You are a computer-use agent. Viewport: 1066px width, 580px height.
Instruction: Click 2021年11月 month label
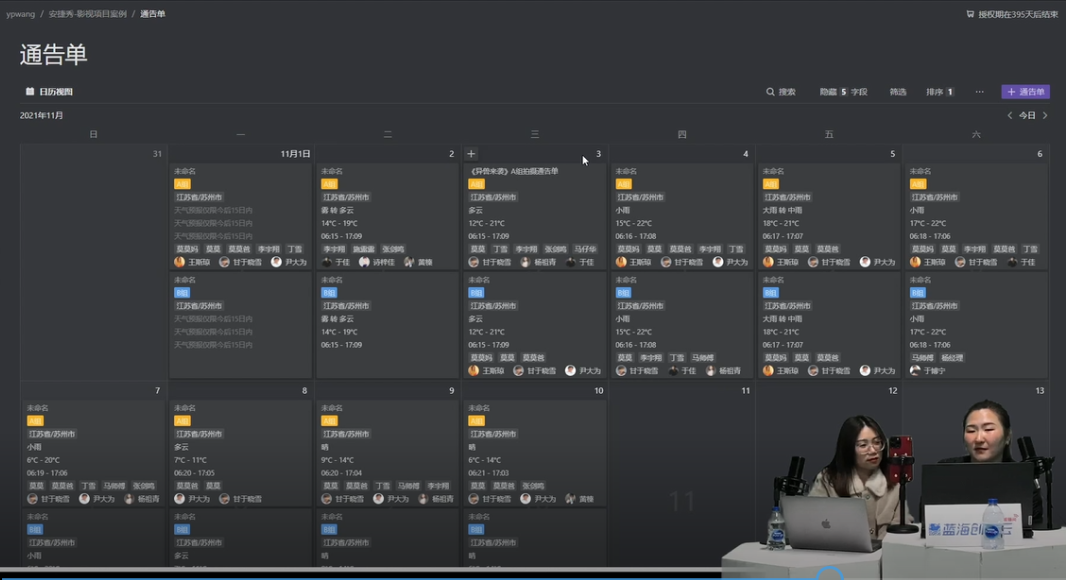41,116
